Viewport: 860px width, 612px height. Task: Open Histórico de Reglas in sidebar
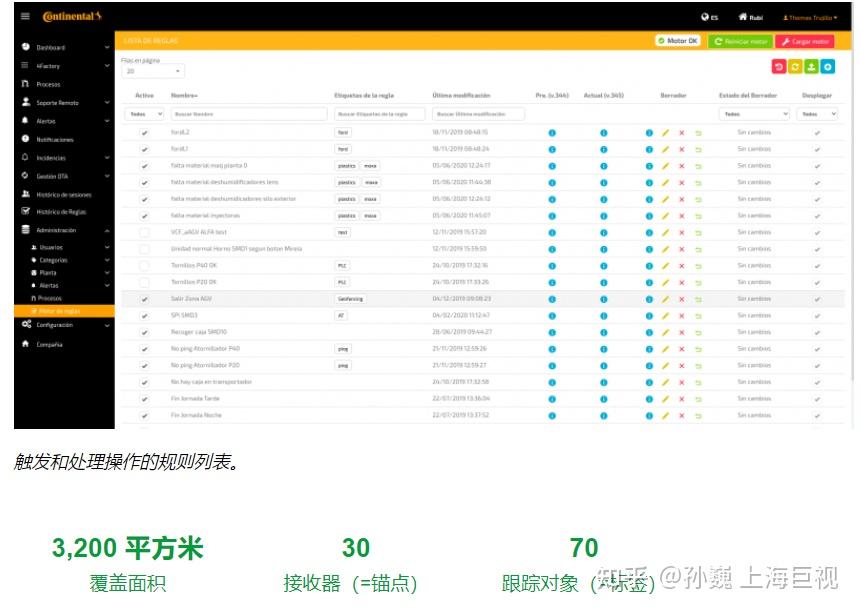coord(61,212)
